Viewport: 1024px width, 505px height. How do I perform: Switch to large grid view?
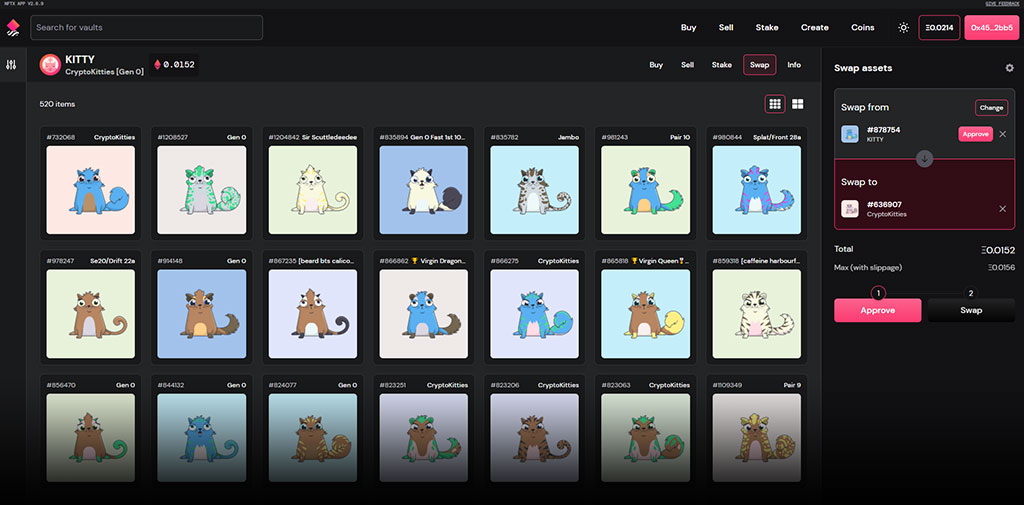tap(798, 104)
